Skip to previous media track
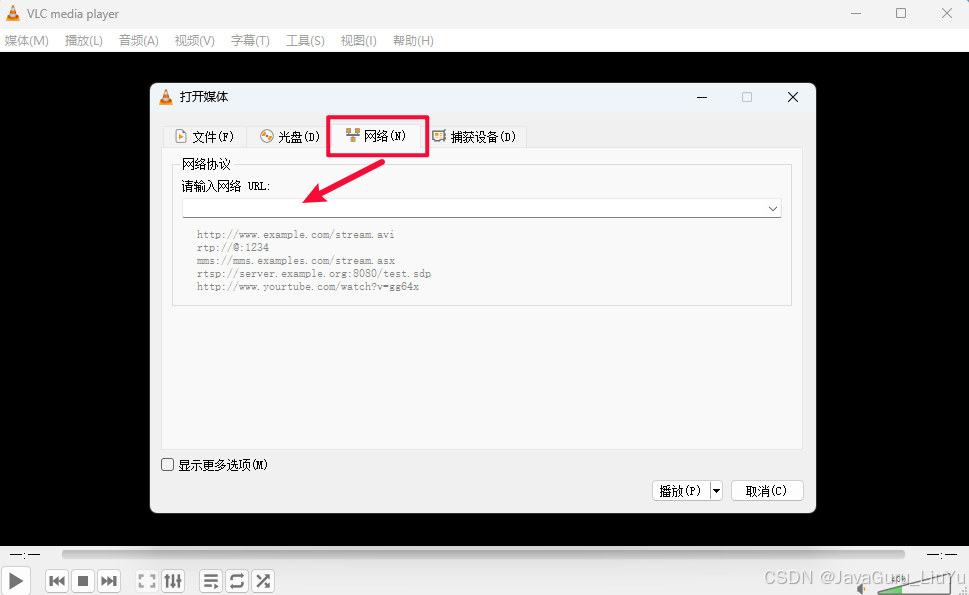 57,581
